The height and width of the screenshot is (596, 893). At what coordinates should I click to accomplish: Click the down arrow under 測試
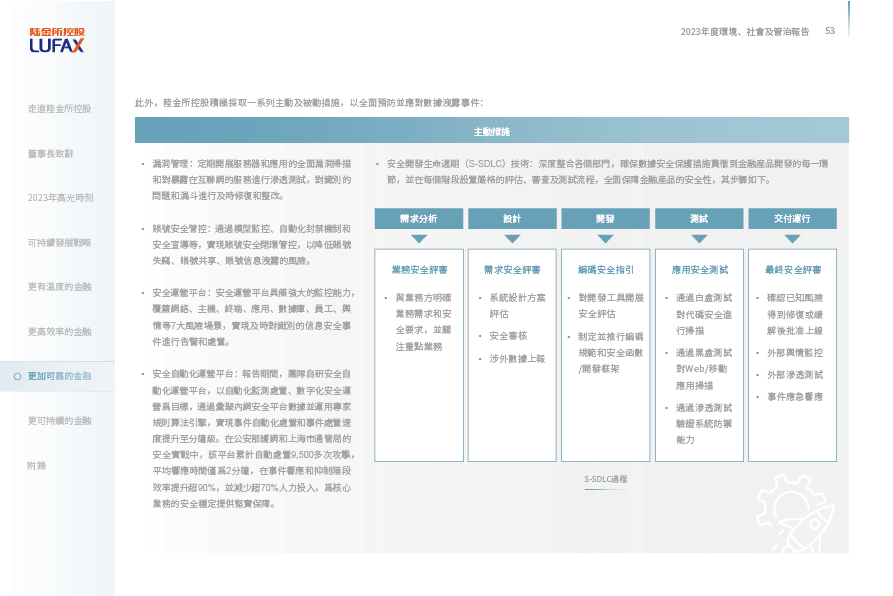coord(699,239)
